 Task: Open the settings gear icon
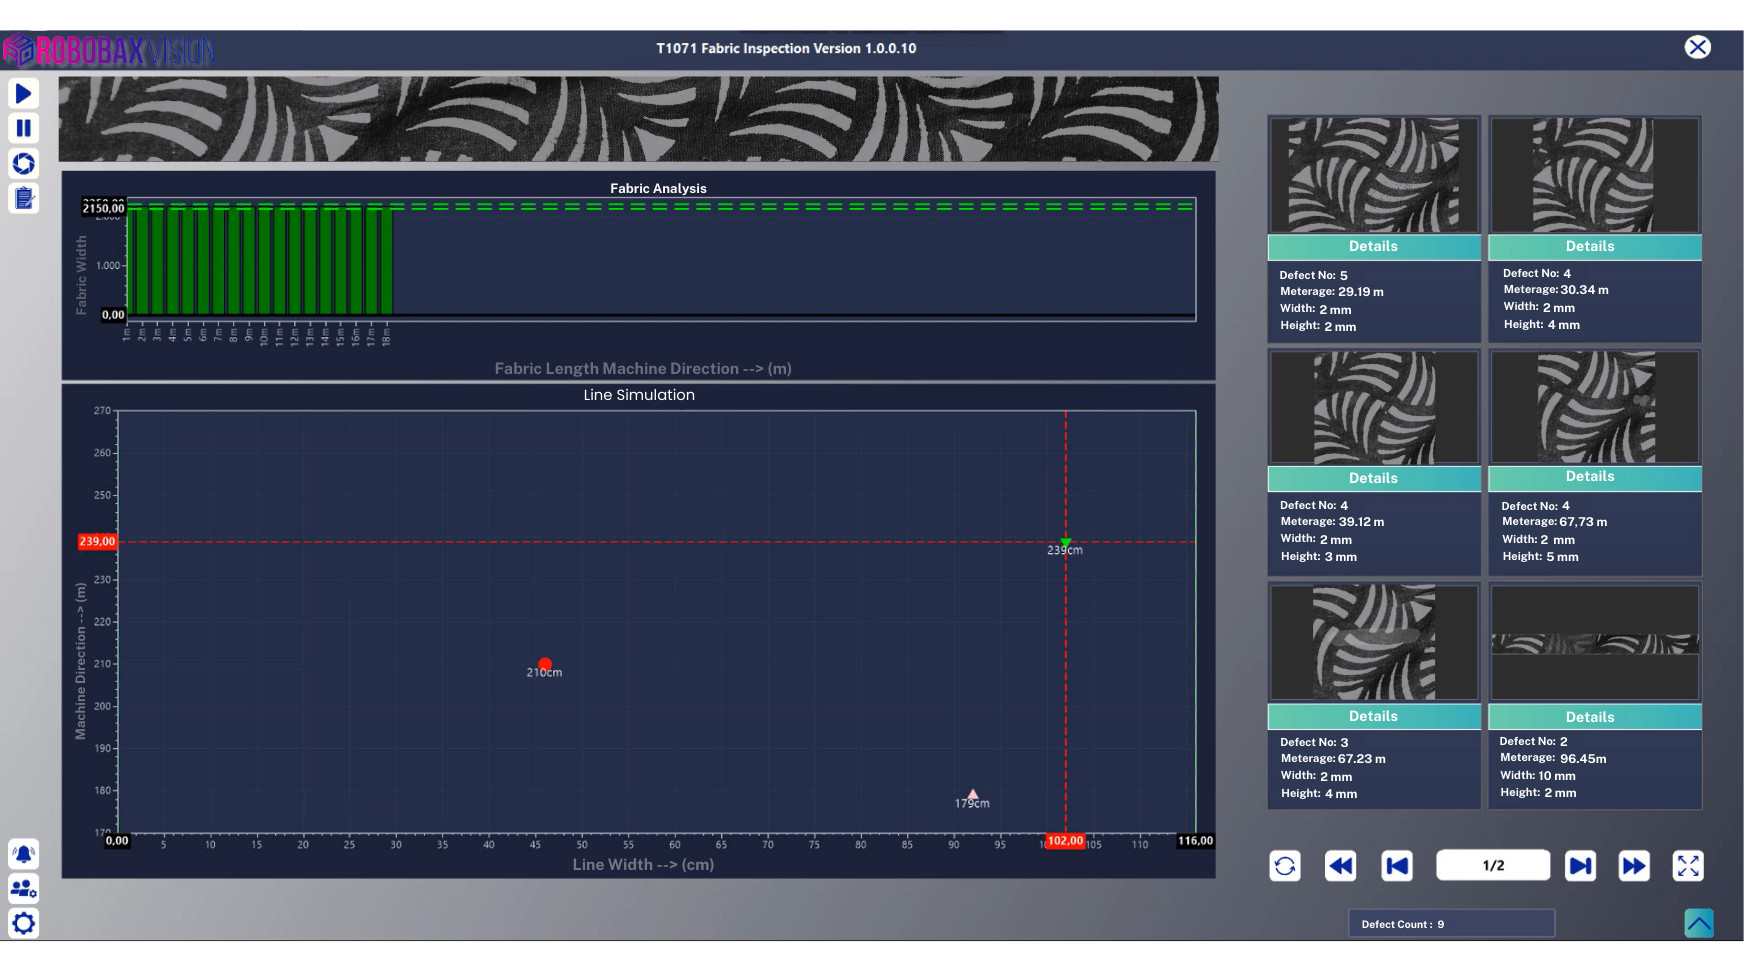tap(24, 923)
